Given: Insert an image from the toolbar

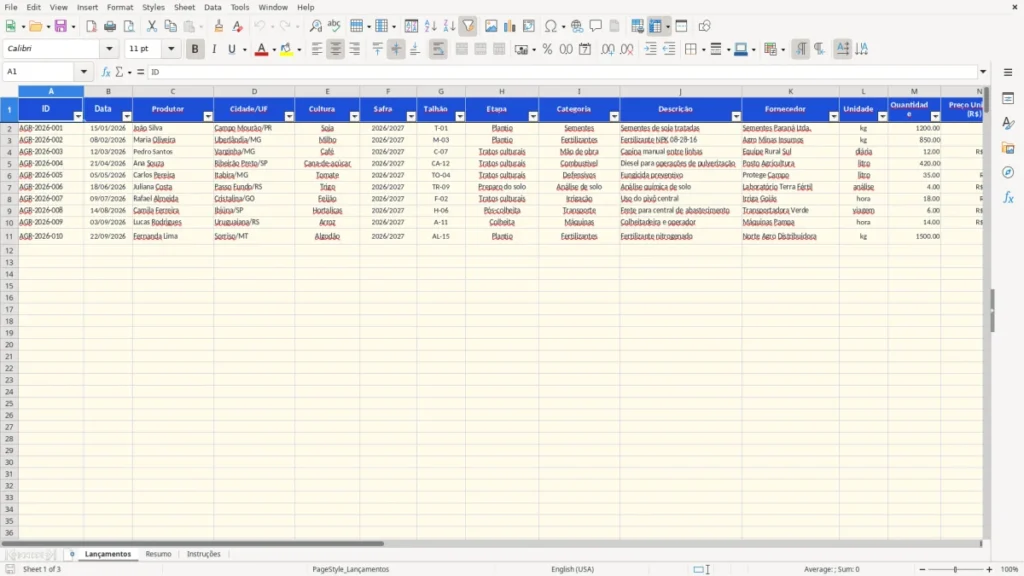Looking at the screenshot, I should tap(491, 26).
